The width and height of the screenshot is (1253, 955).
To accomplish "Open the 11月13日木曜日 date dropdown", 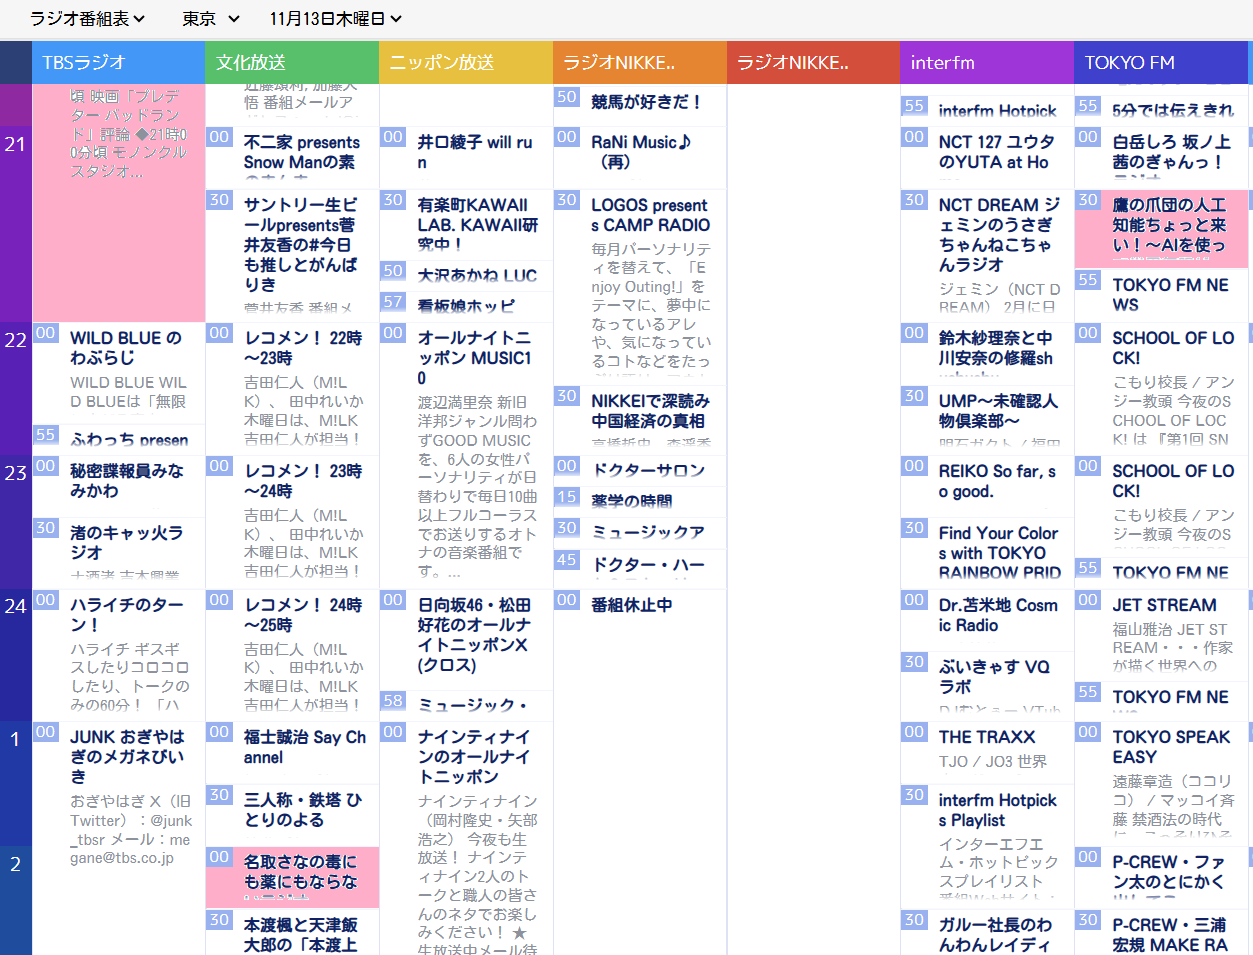I will pos(335,19).
